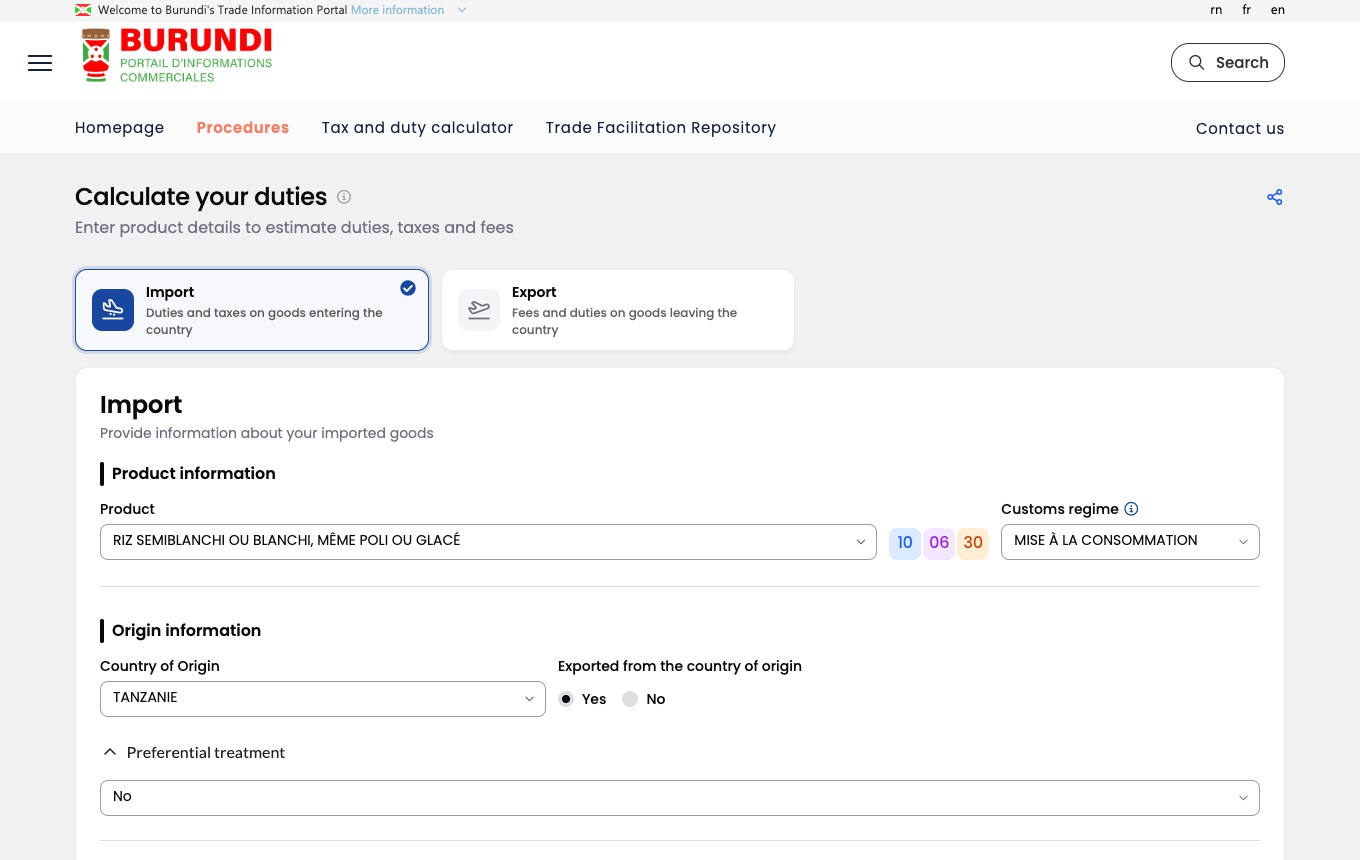1360x860 pixels.
Task: Click the orange HS code chip 30
Action: (x=973, y=542)
